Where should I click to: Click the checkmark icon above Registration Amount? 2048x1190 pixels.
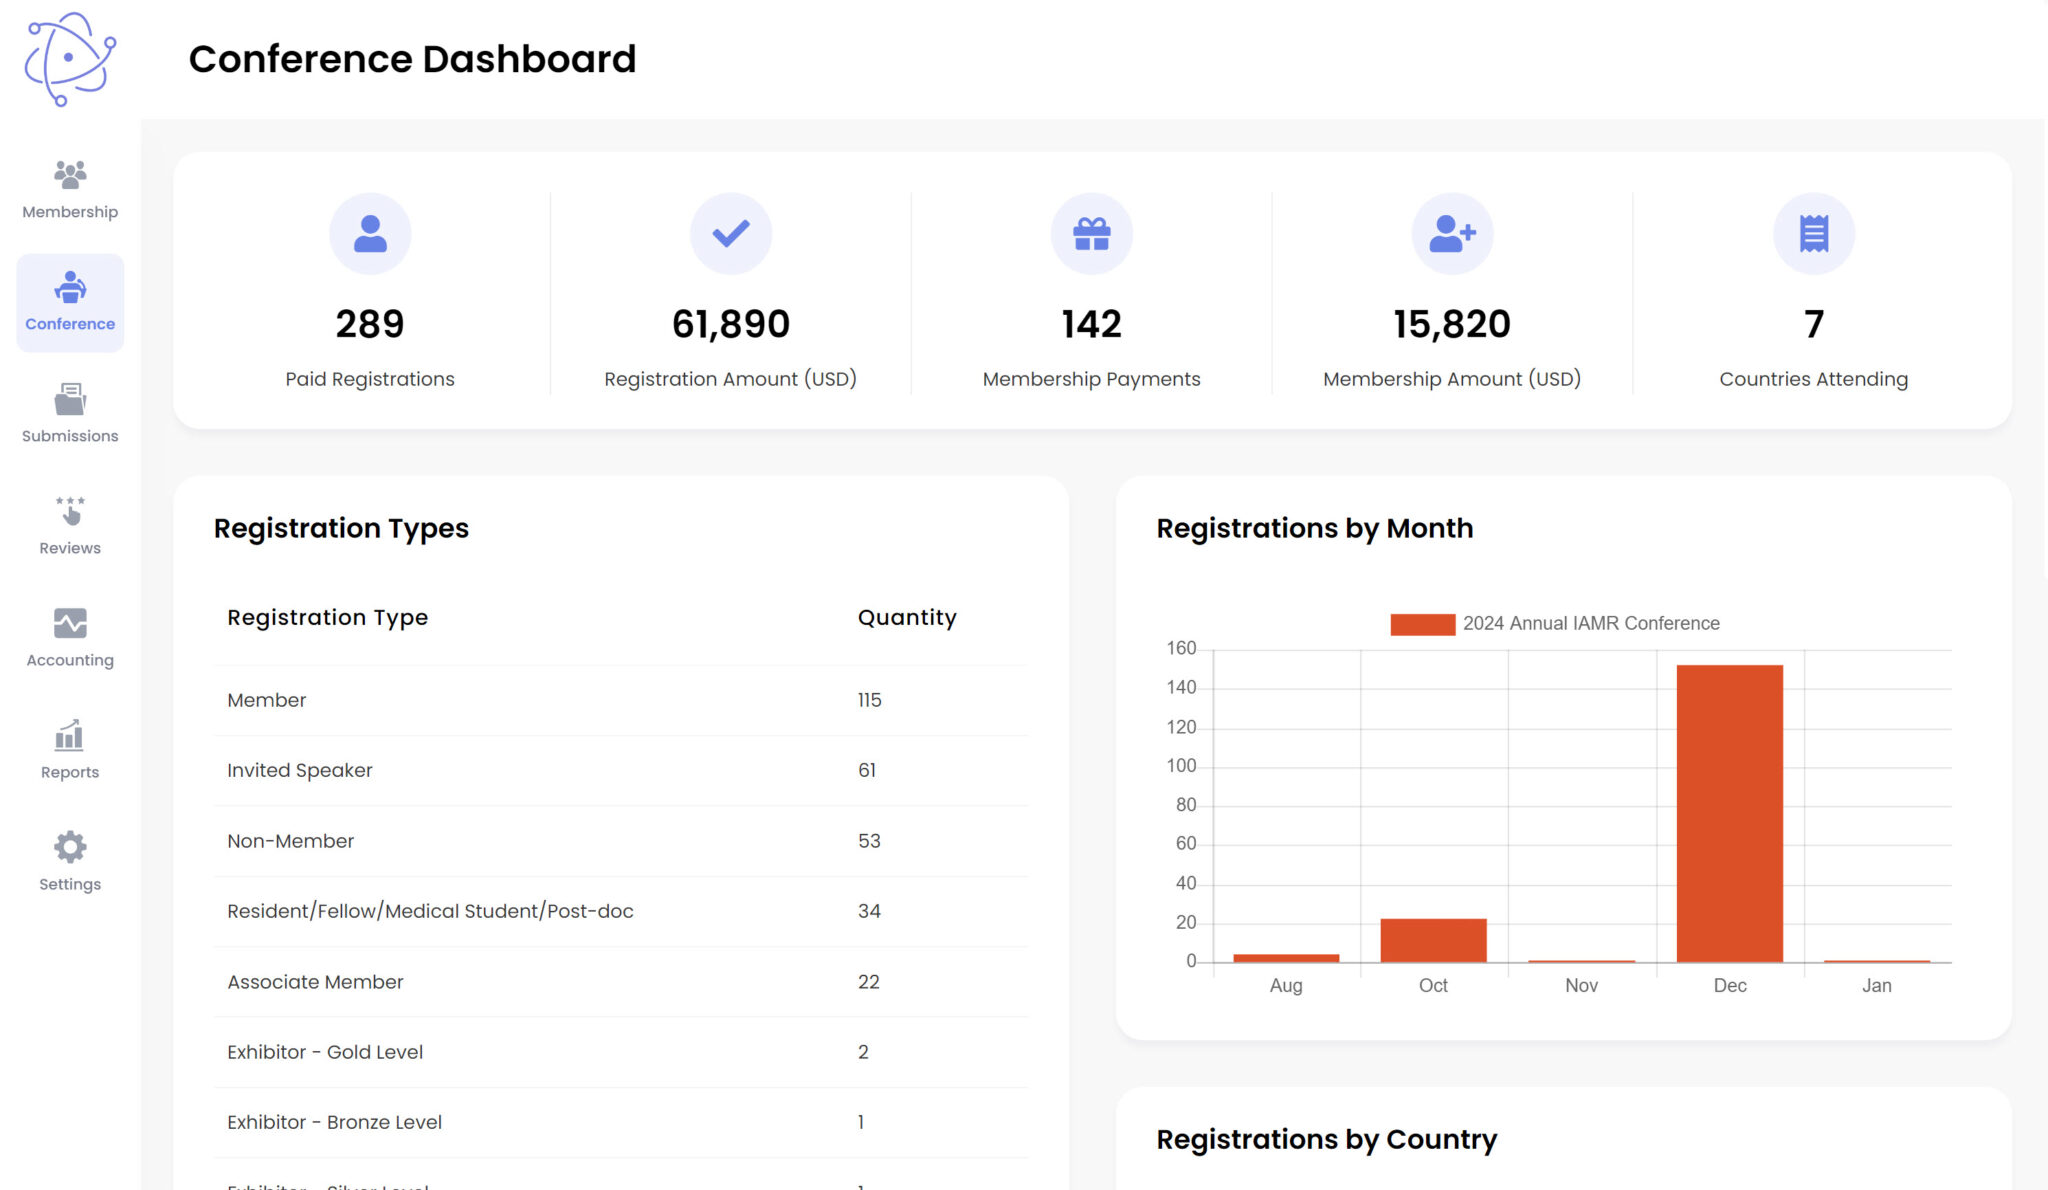click(731, 232)
